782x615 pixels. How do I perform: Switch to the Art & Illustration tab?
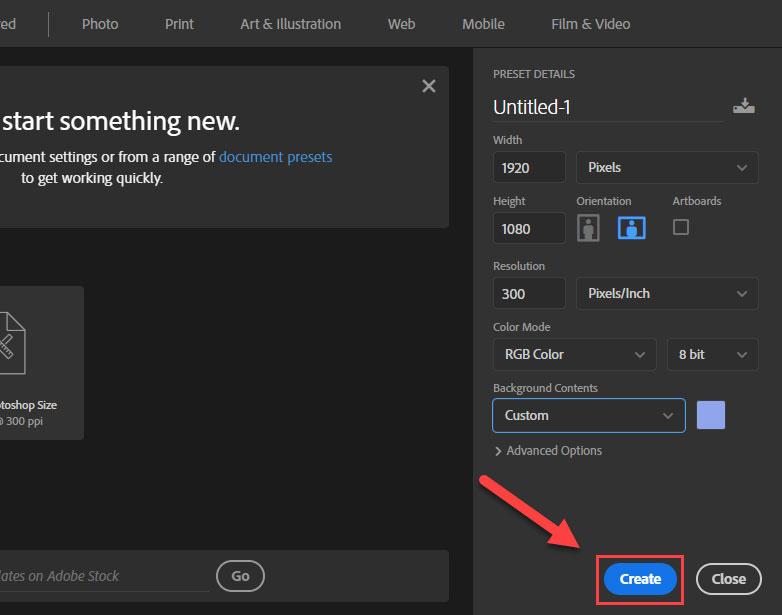point(290,24)
